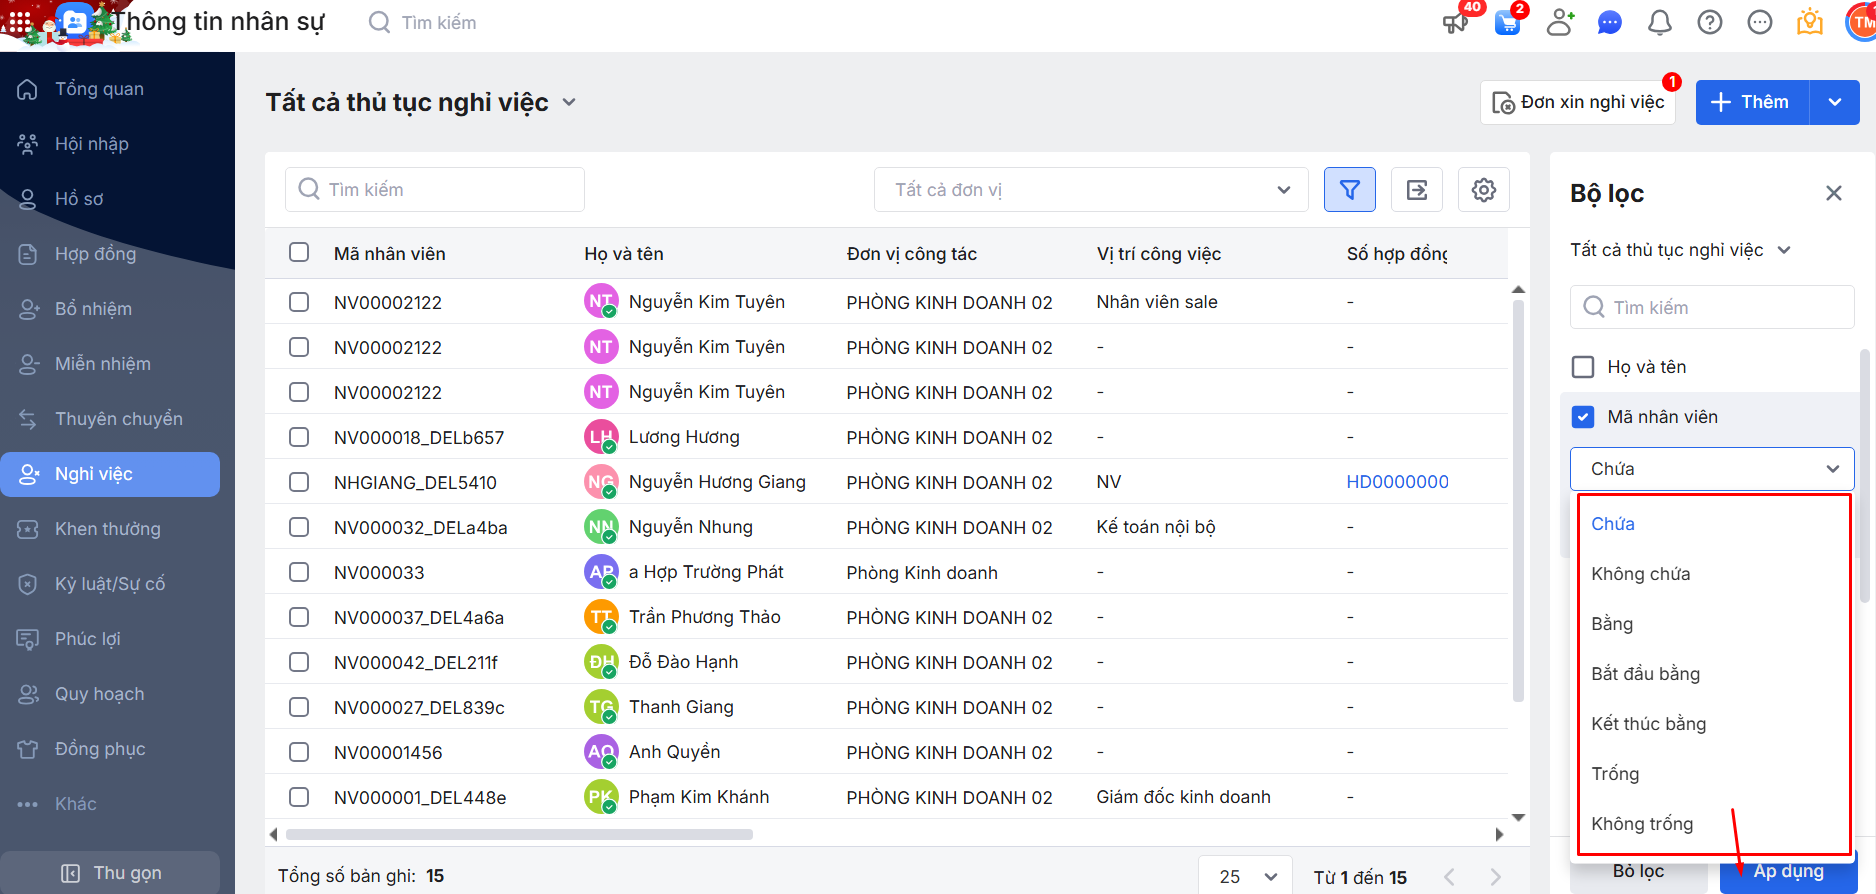Image resolution: width=1876 pixels, height=894 pixels.
Task: Open the Tất cả đơn vị dropdown
Action: coord(1090,190)
